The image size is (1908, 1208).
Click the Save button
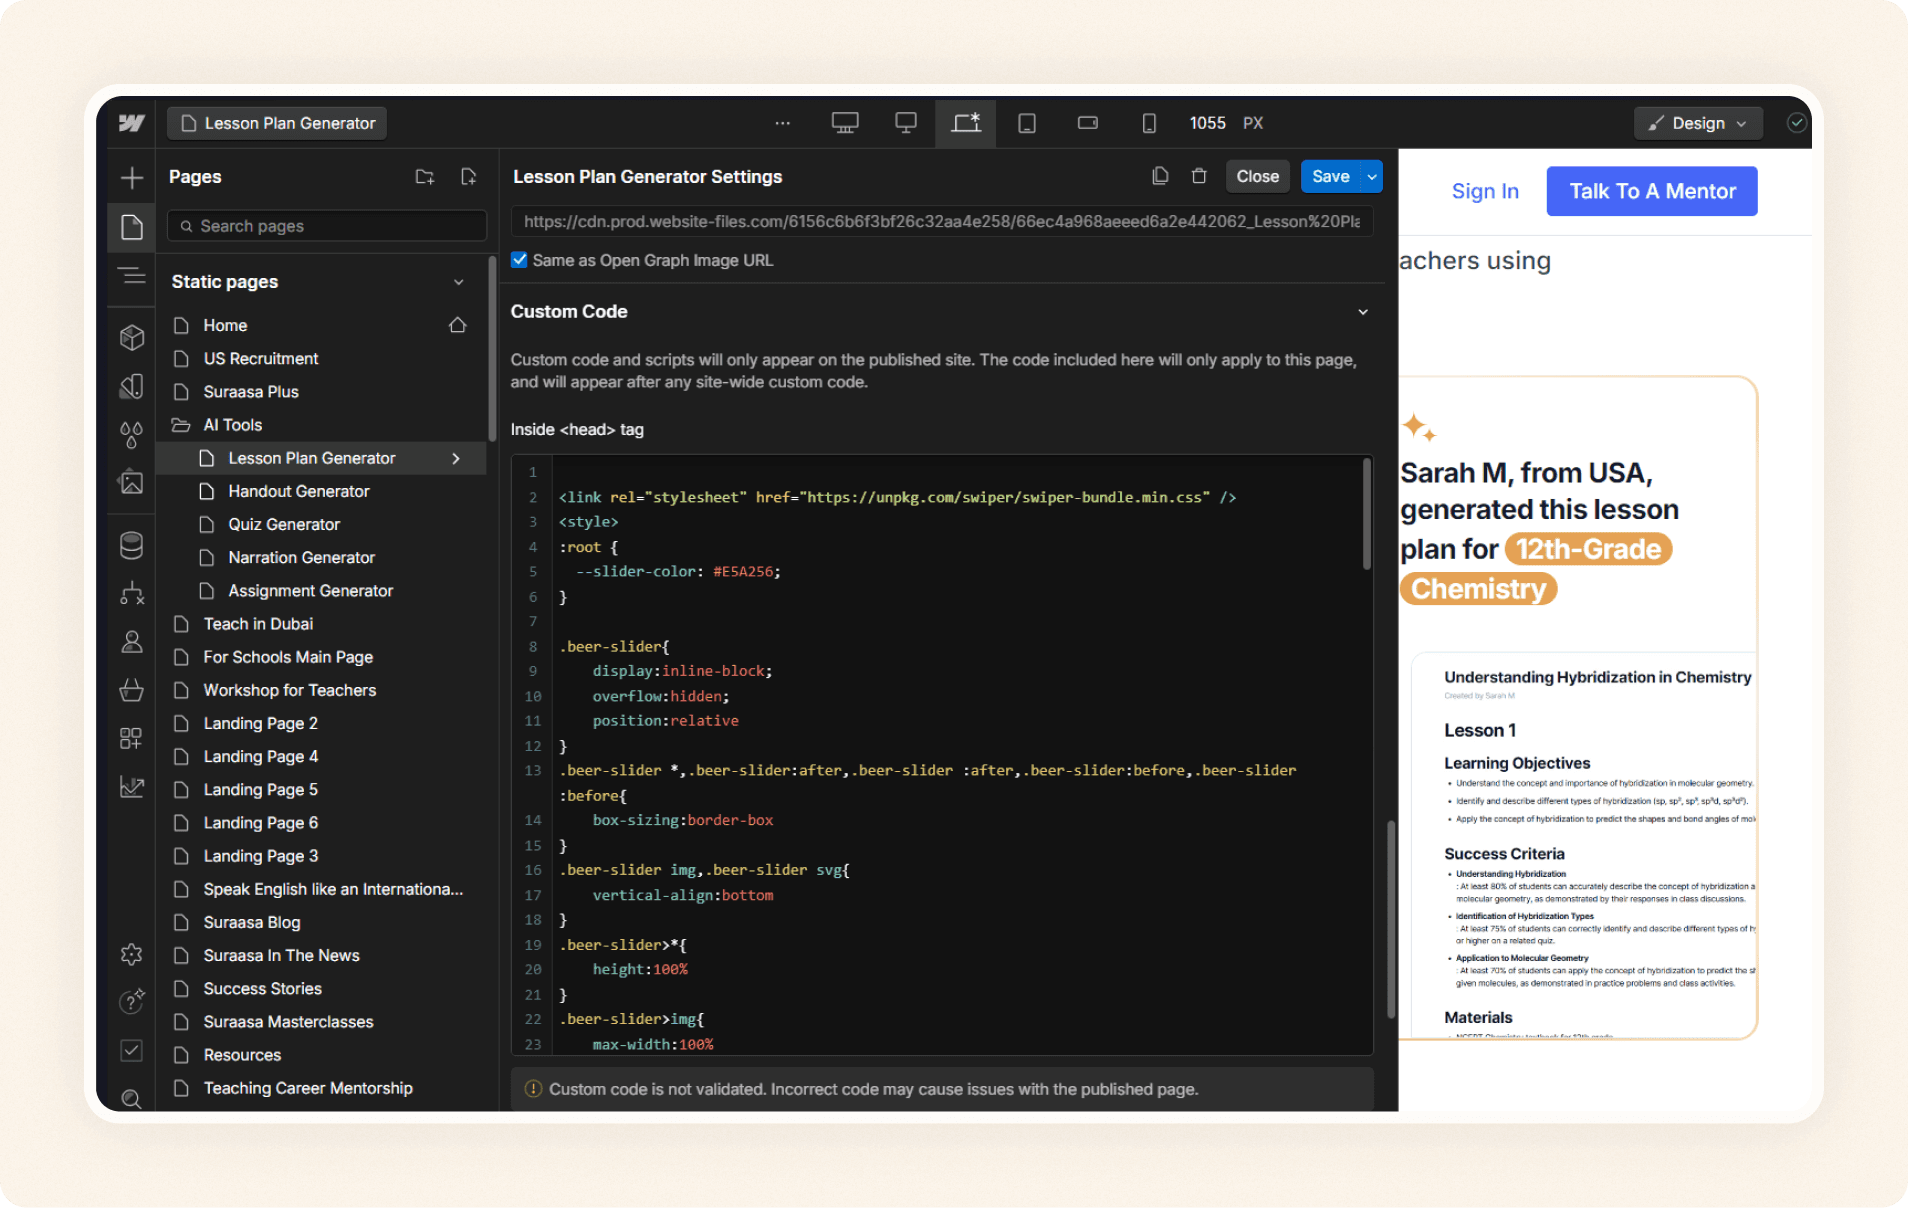(1331, 177)
